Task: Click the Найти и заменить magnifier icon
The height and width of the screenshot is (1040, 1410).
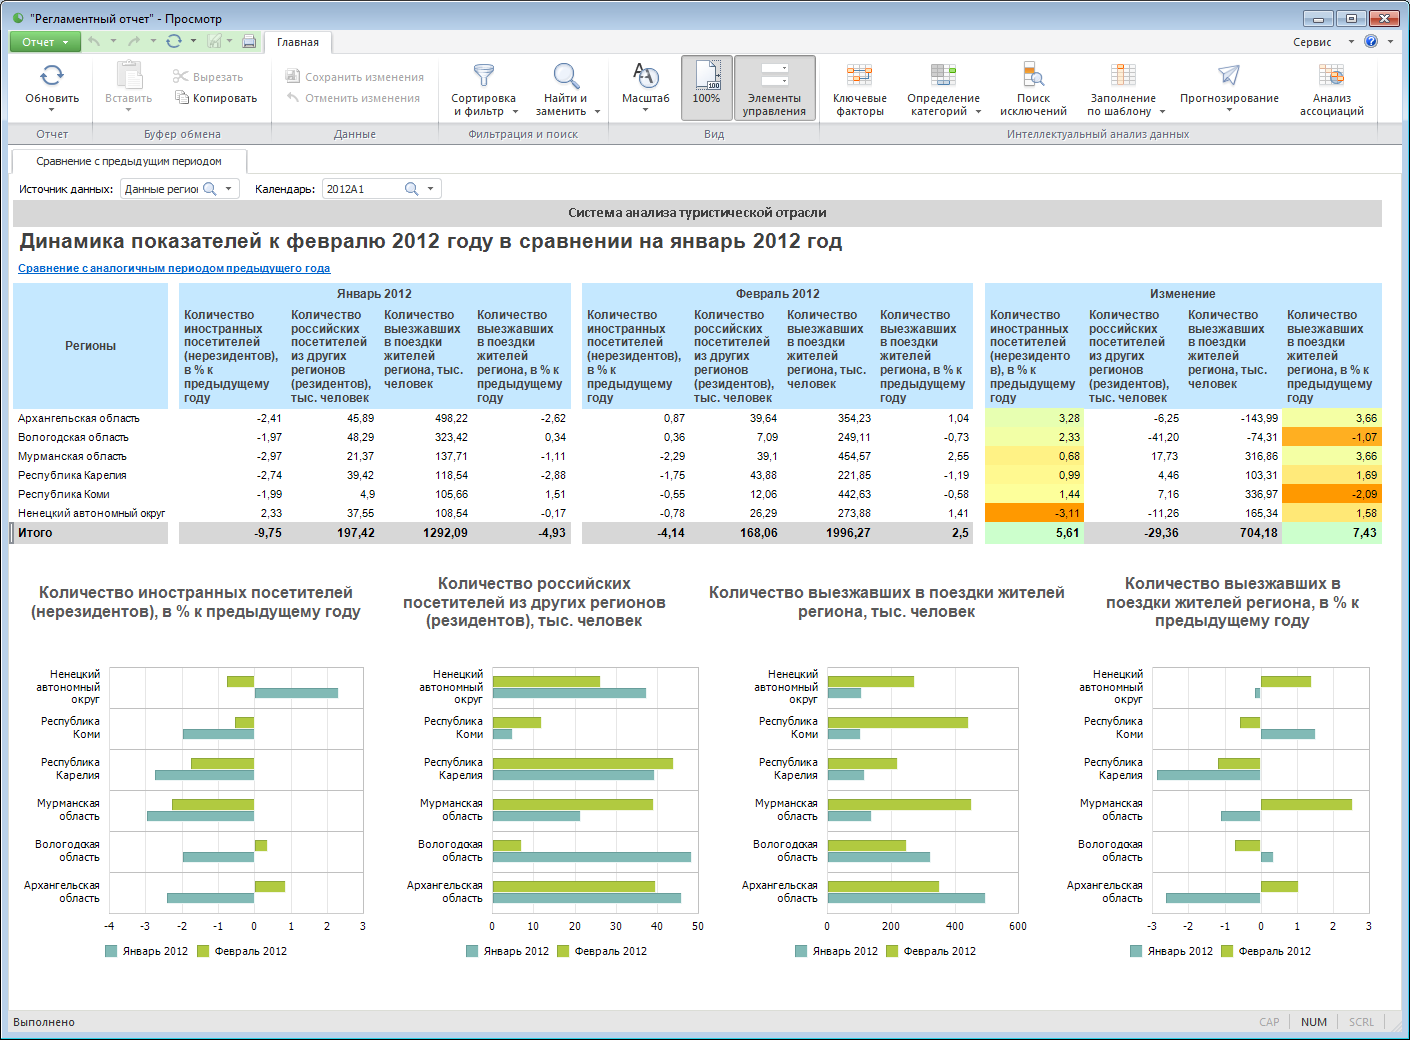Action: 566,76
